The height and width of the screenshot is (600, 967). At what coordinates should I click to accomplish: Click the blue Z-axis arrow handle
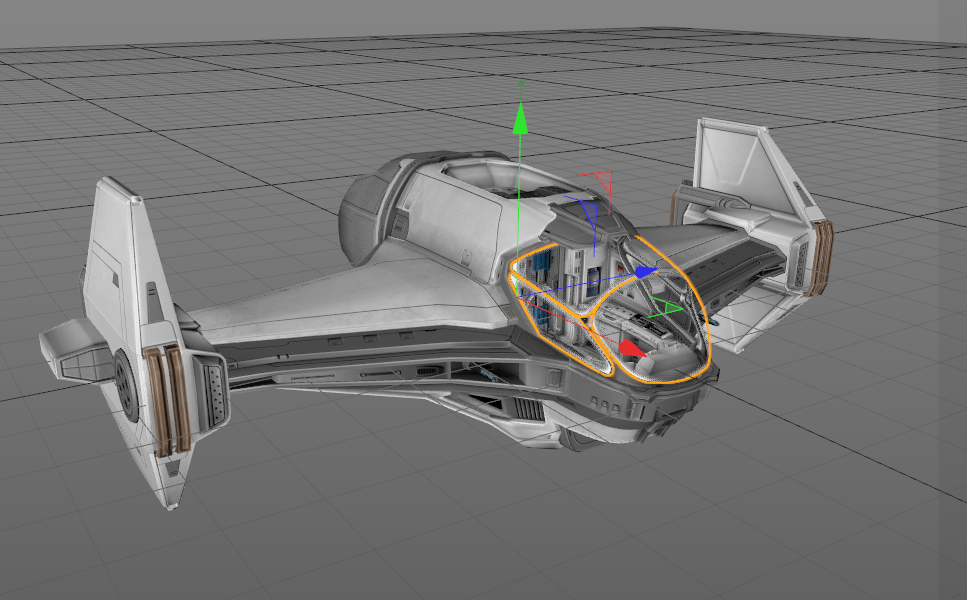tap(645, 271)
